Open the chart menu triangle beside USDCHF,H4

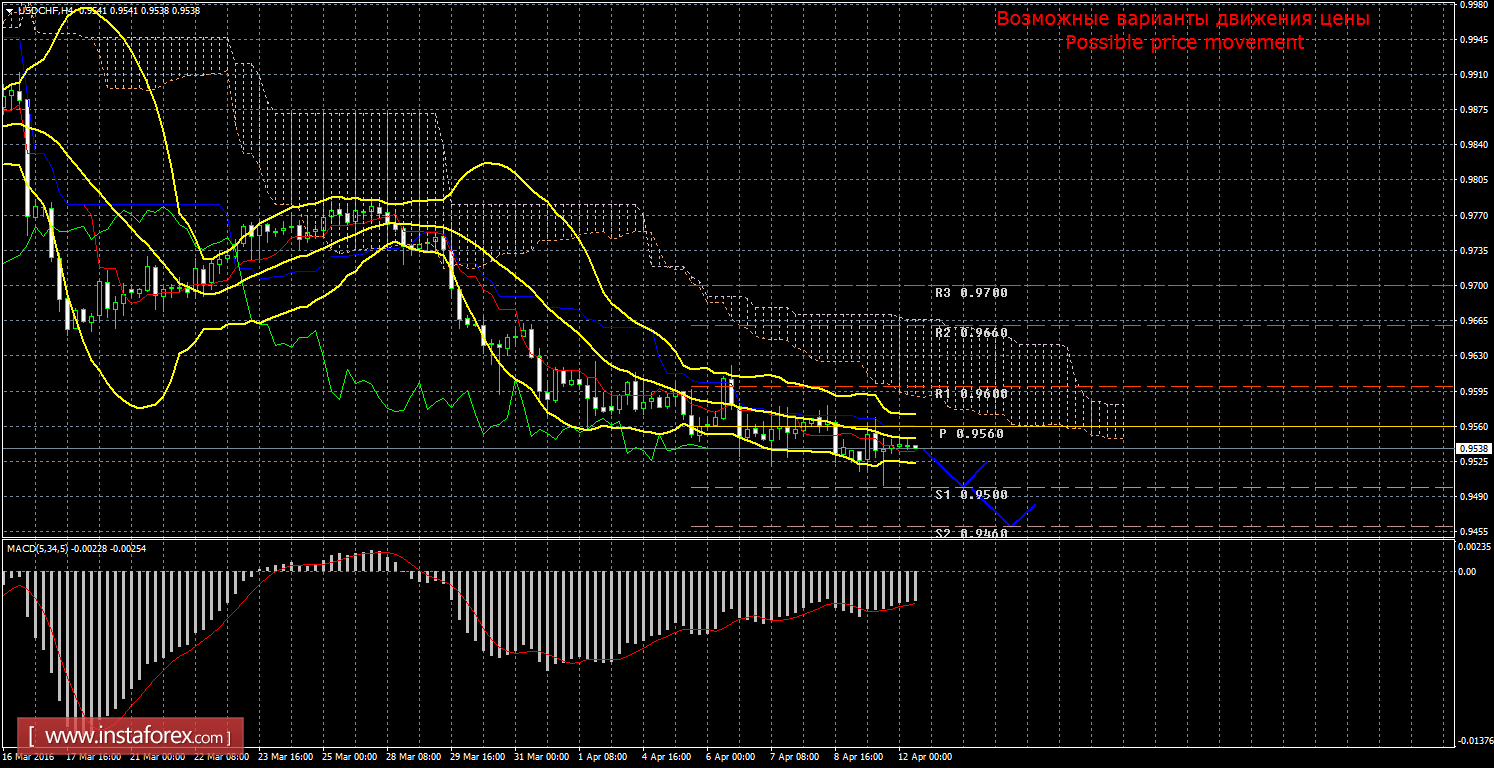point(10,10)
